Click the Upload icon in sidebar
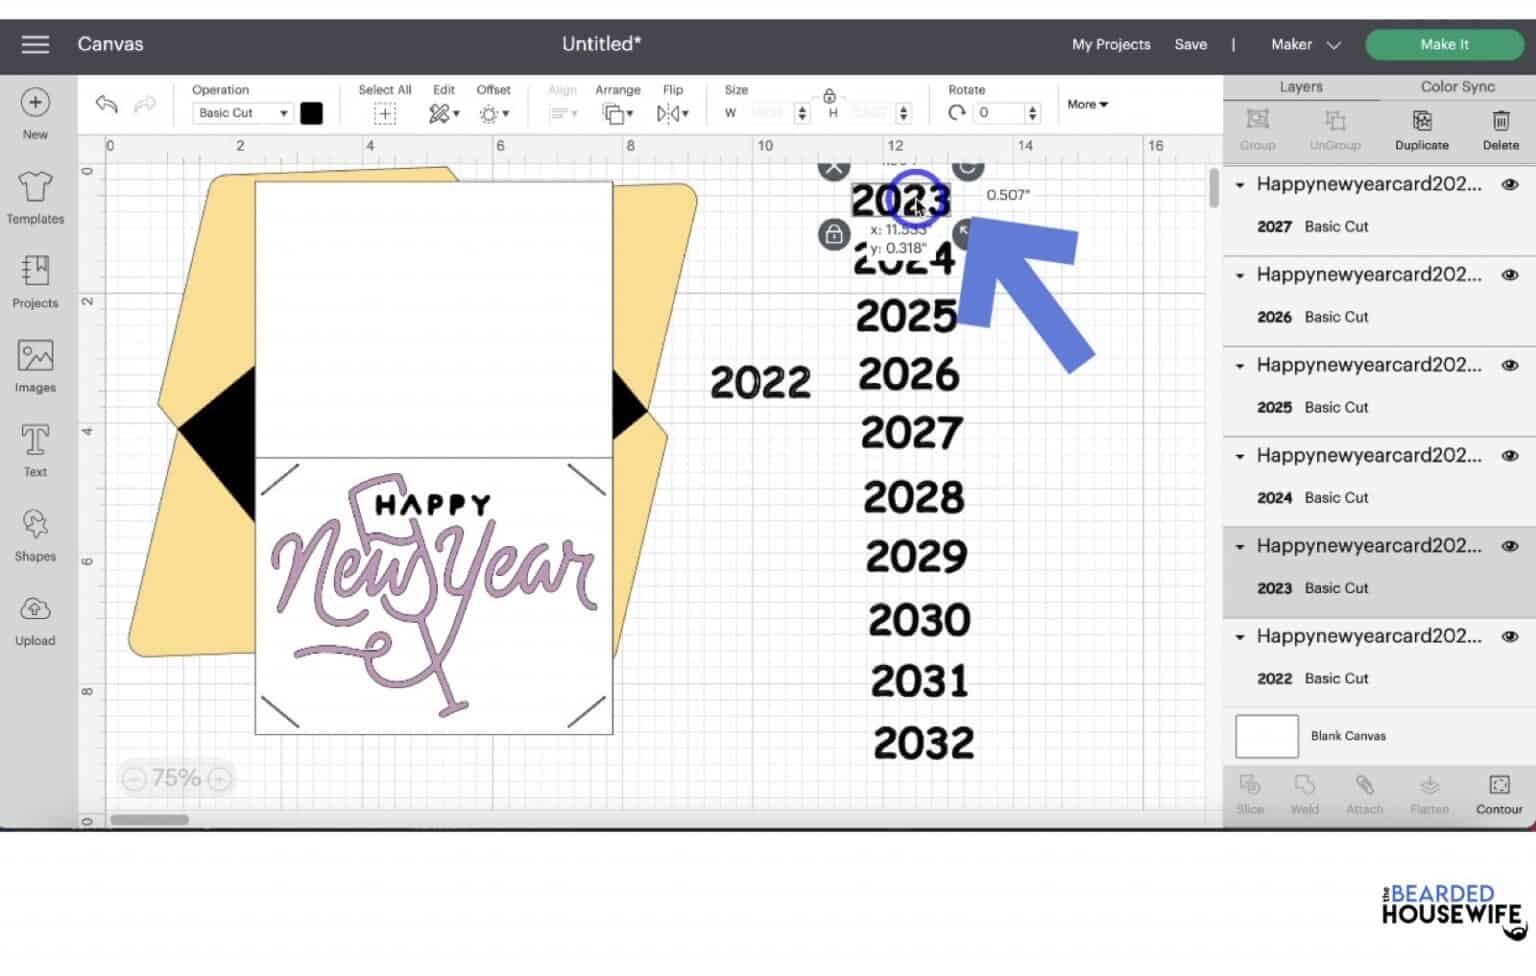Viewport: 1536px width, 976px height. pyautogui.click(x=35, y=617)
